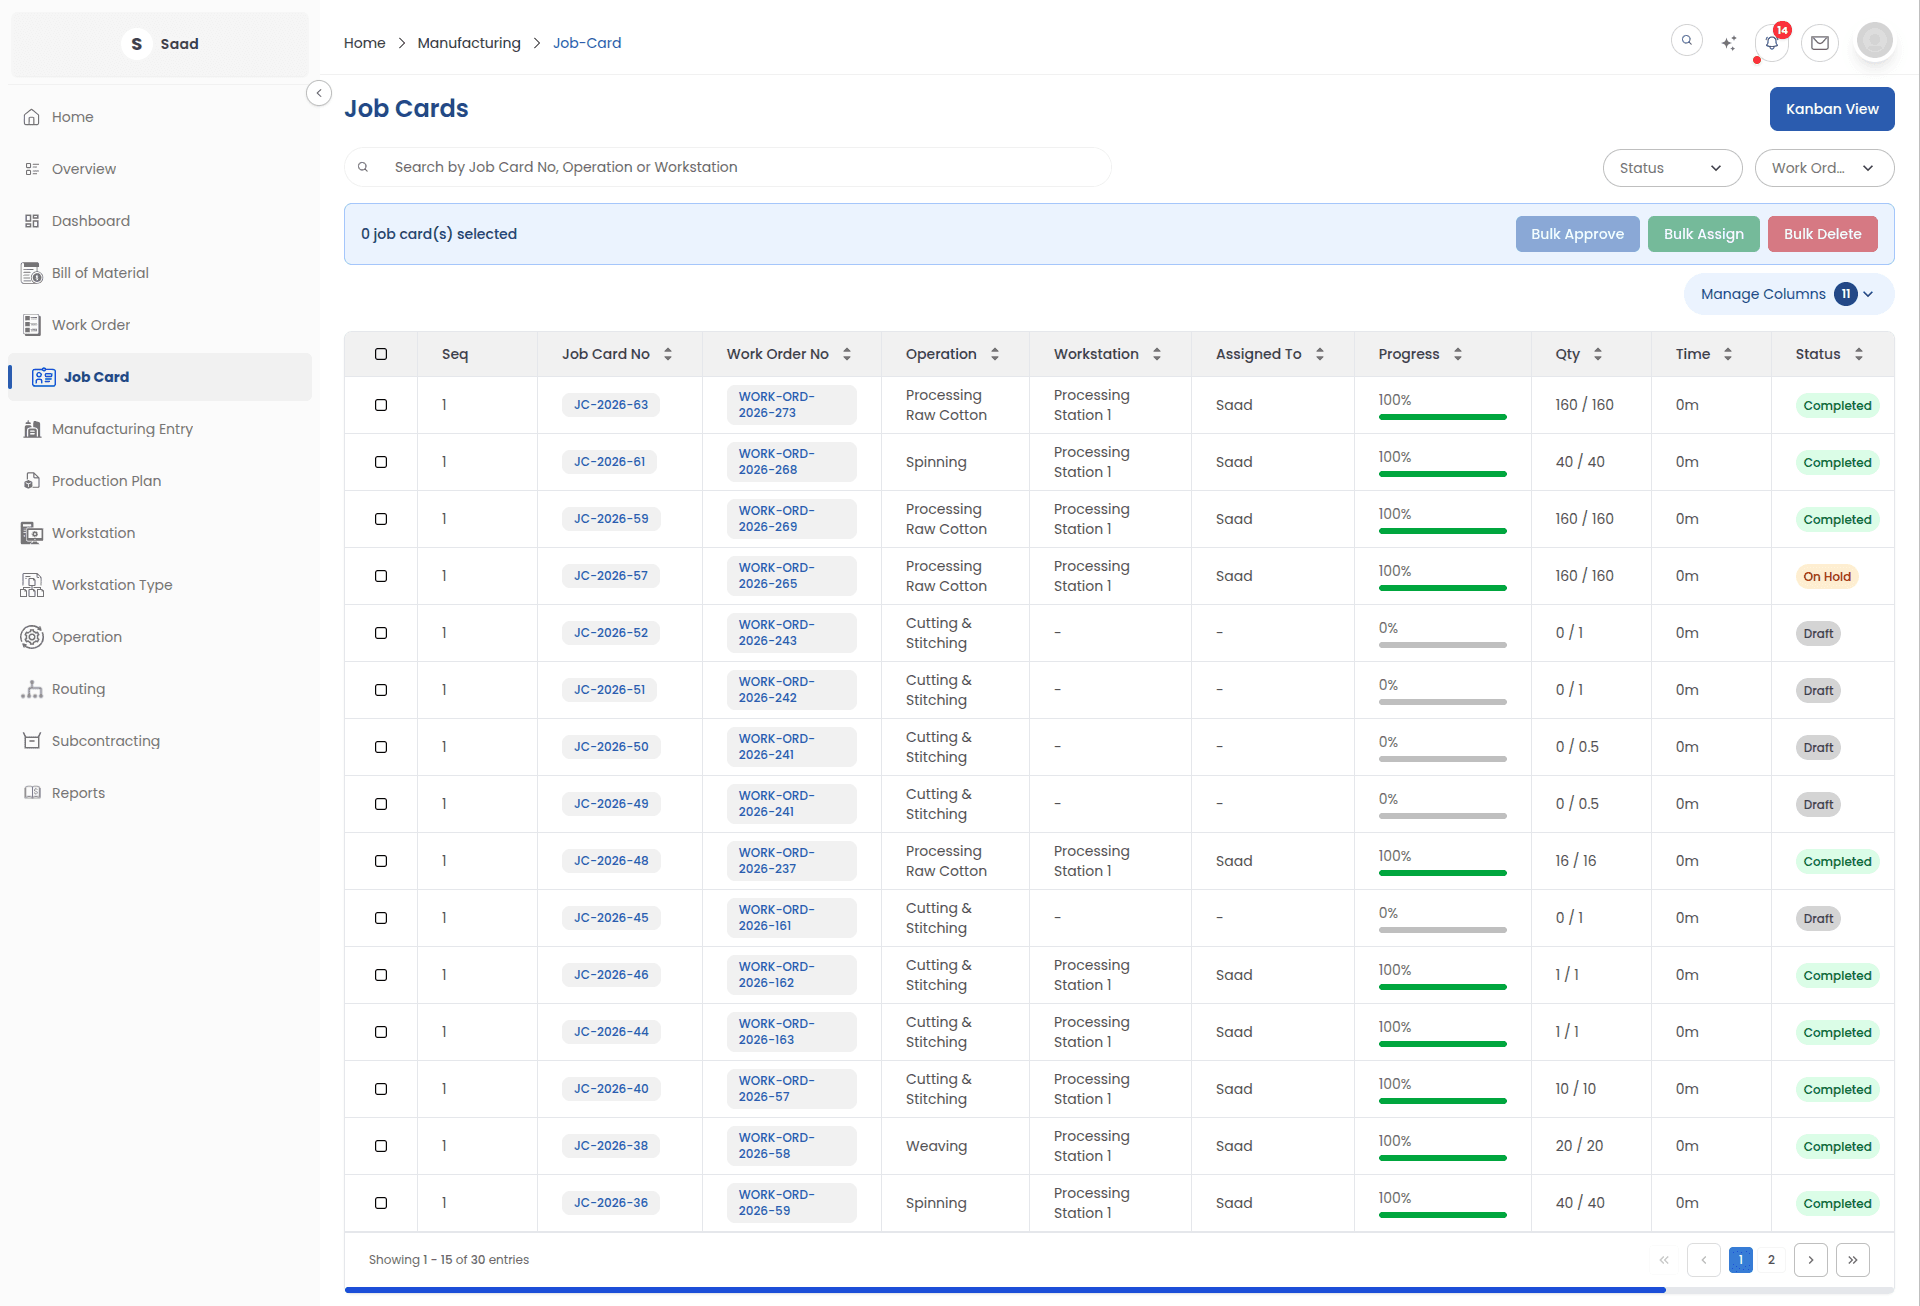Open notifications via the bell icon
1920x1306 pixels.
point(1770,42)
